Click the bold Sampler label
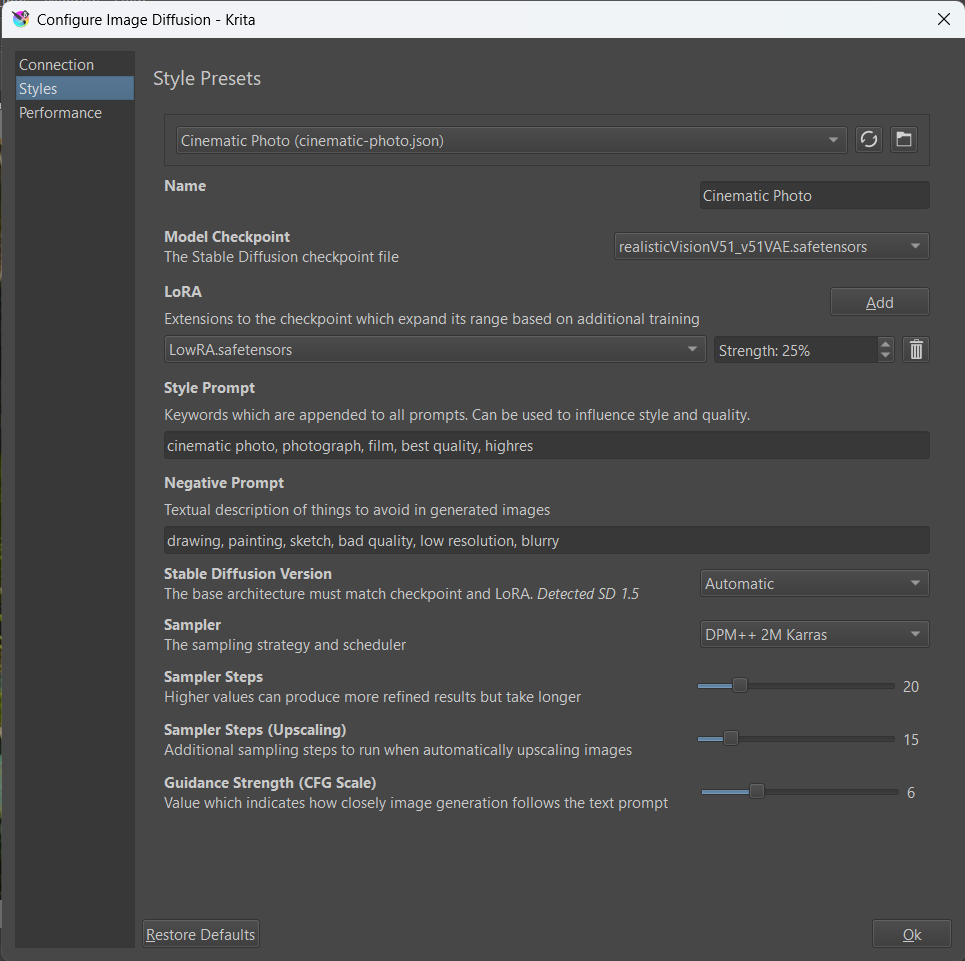This screenshot has height=961, width=965. click(x=192, y=624)
